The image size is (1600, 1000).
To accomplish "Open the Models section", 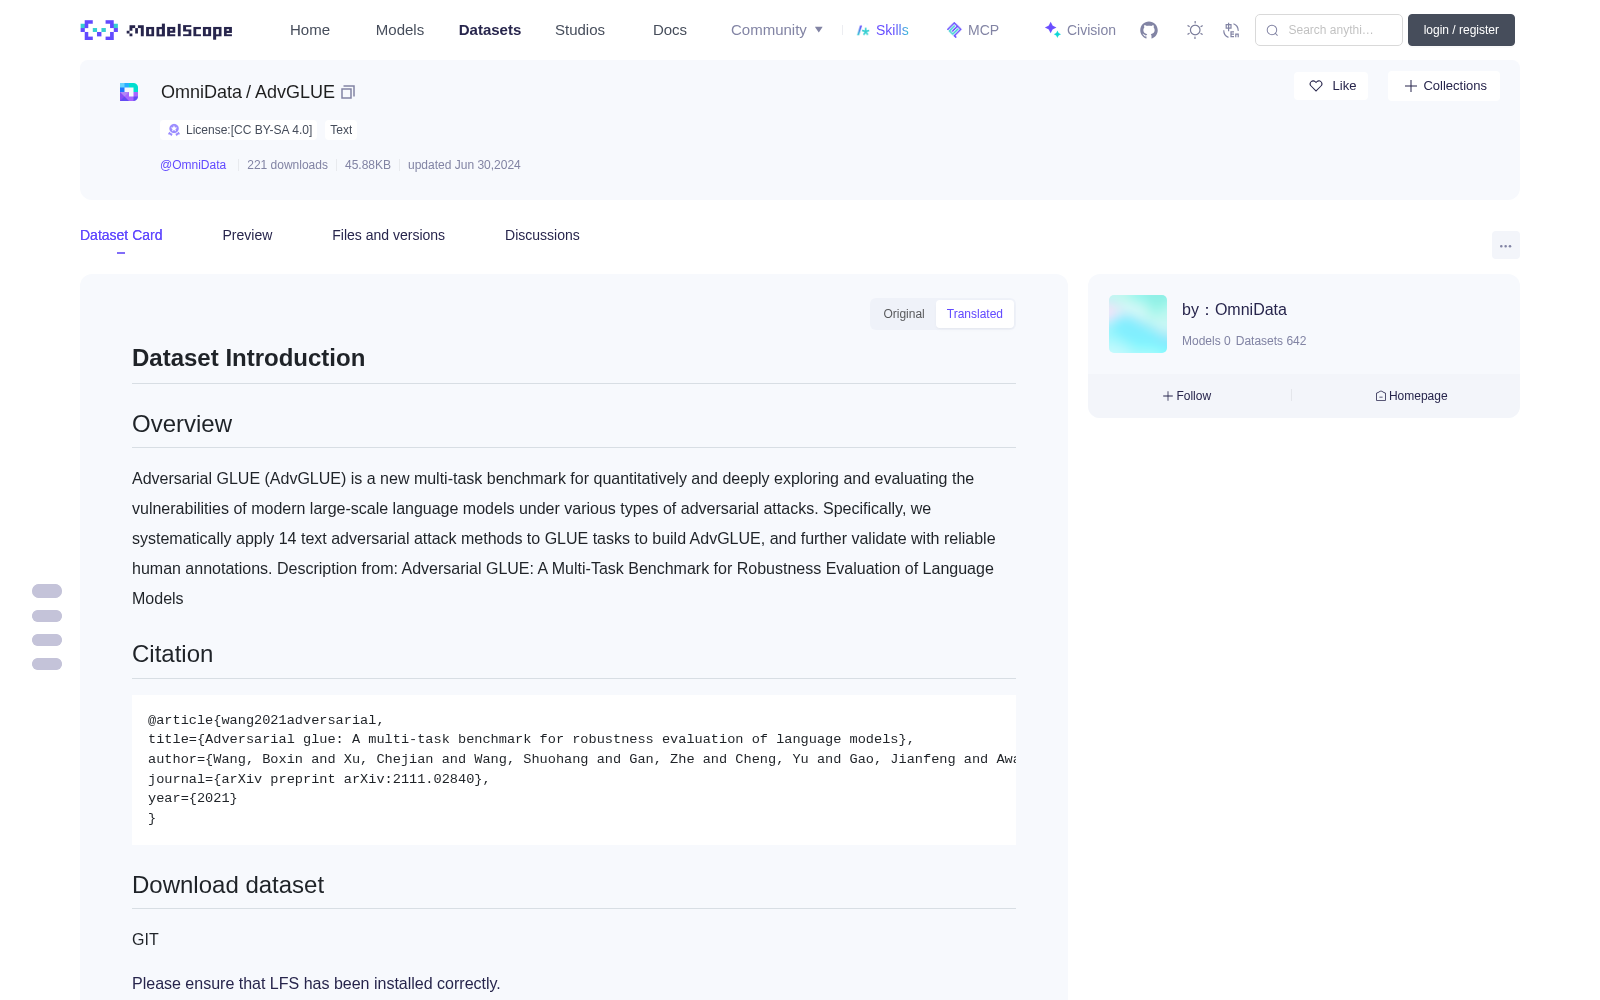I will click(400, 30).
